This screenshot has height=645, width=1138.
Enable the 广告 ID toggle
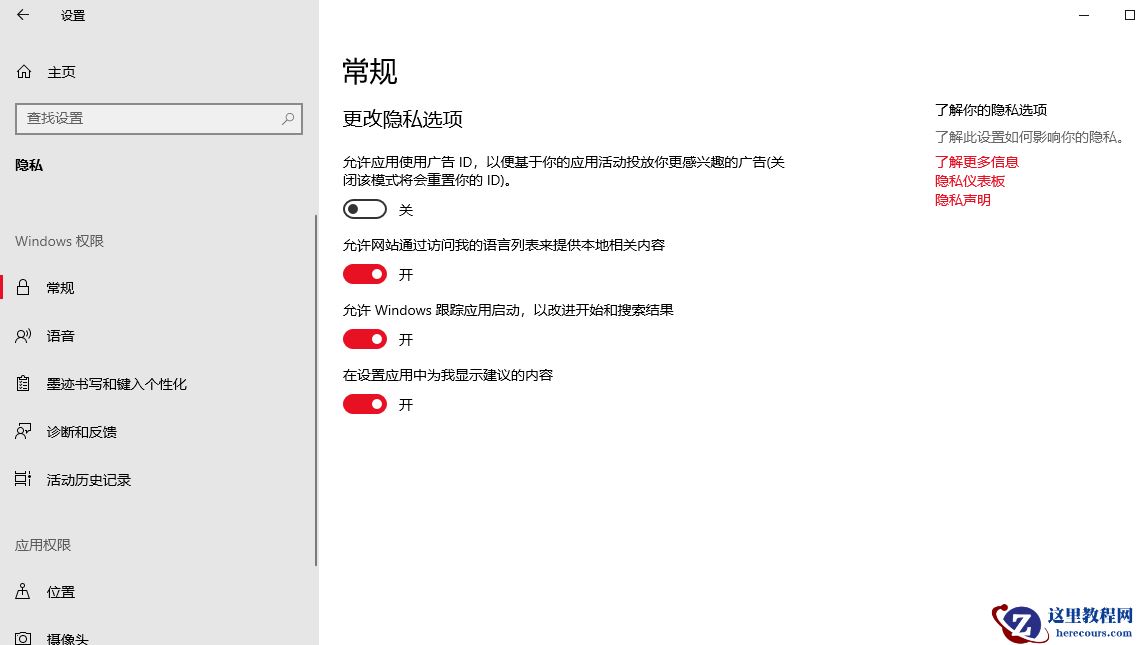[x=364, y=208]
